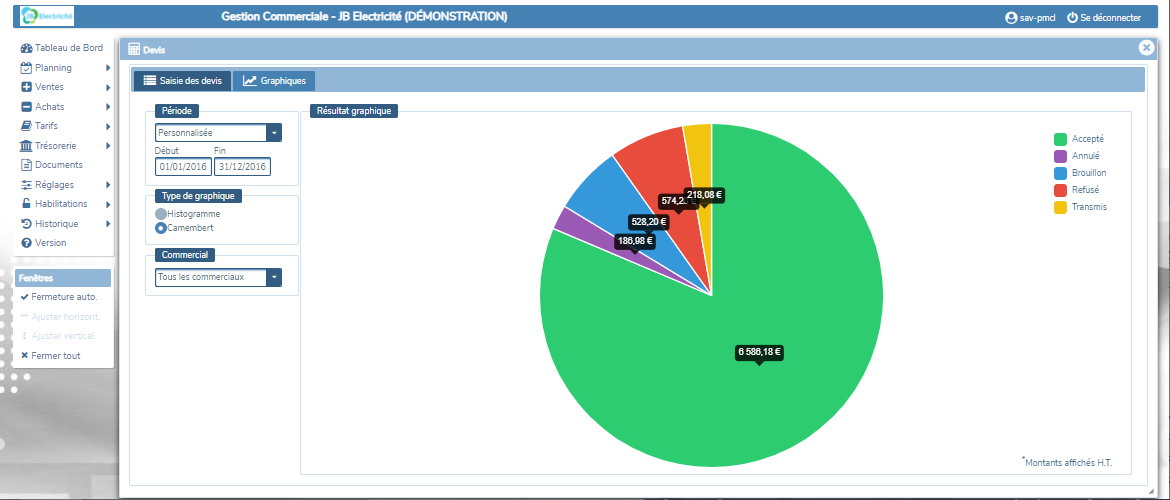This screenshot has width=1170, height=500.
Task: Click the Tableau de Bord dashboard icon
Action: [26, 48]
